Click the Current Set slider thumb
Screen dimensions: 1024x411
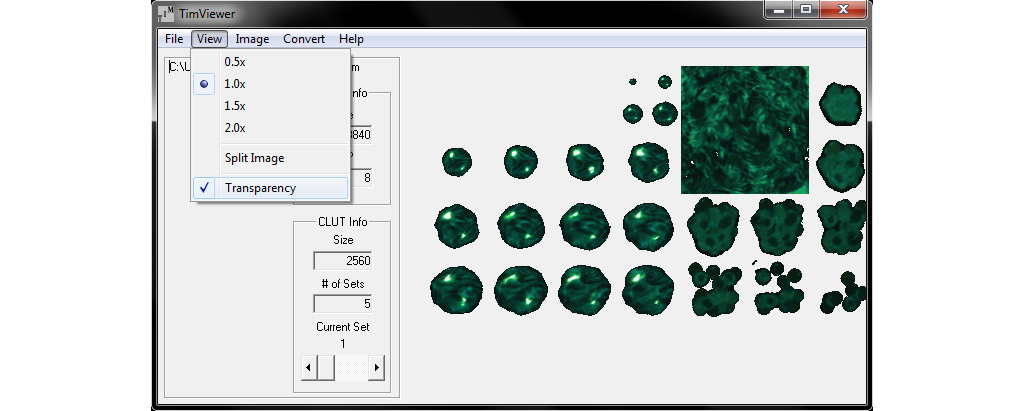click(326, 368)
